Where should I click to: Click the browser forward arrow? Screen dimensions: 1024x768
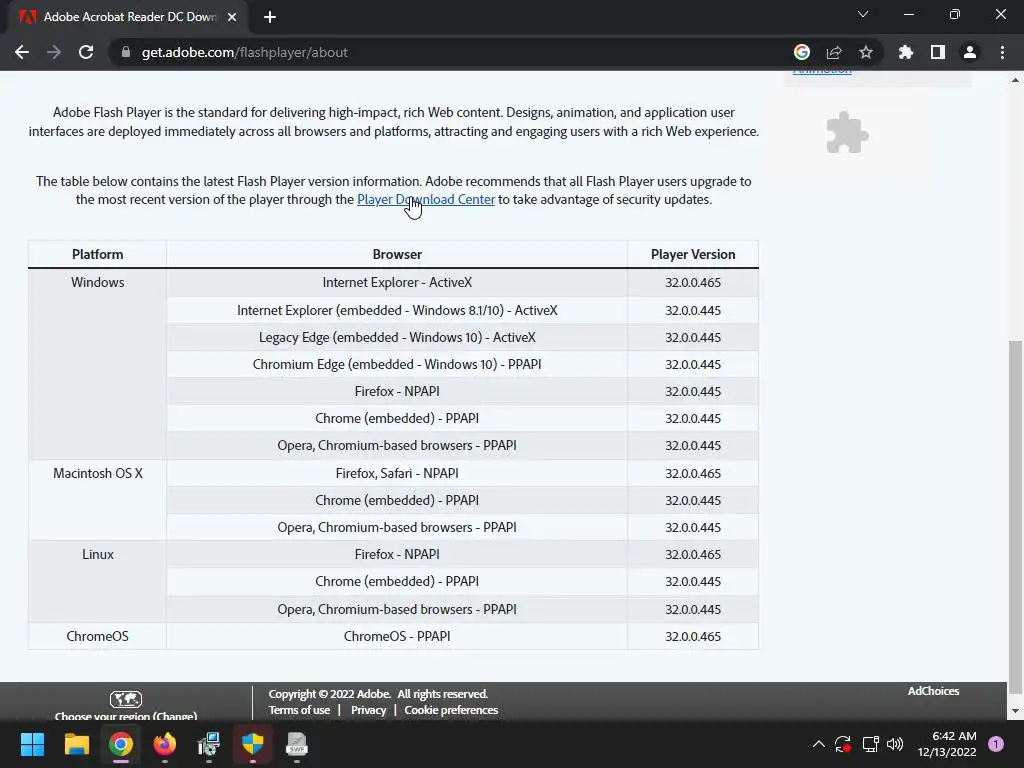click(x=54, y=52)
